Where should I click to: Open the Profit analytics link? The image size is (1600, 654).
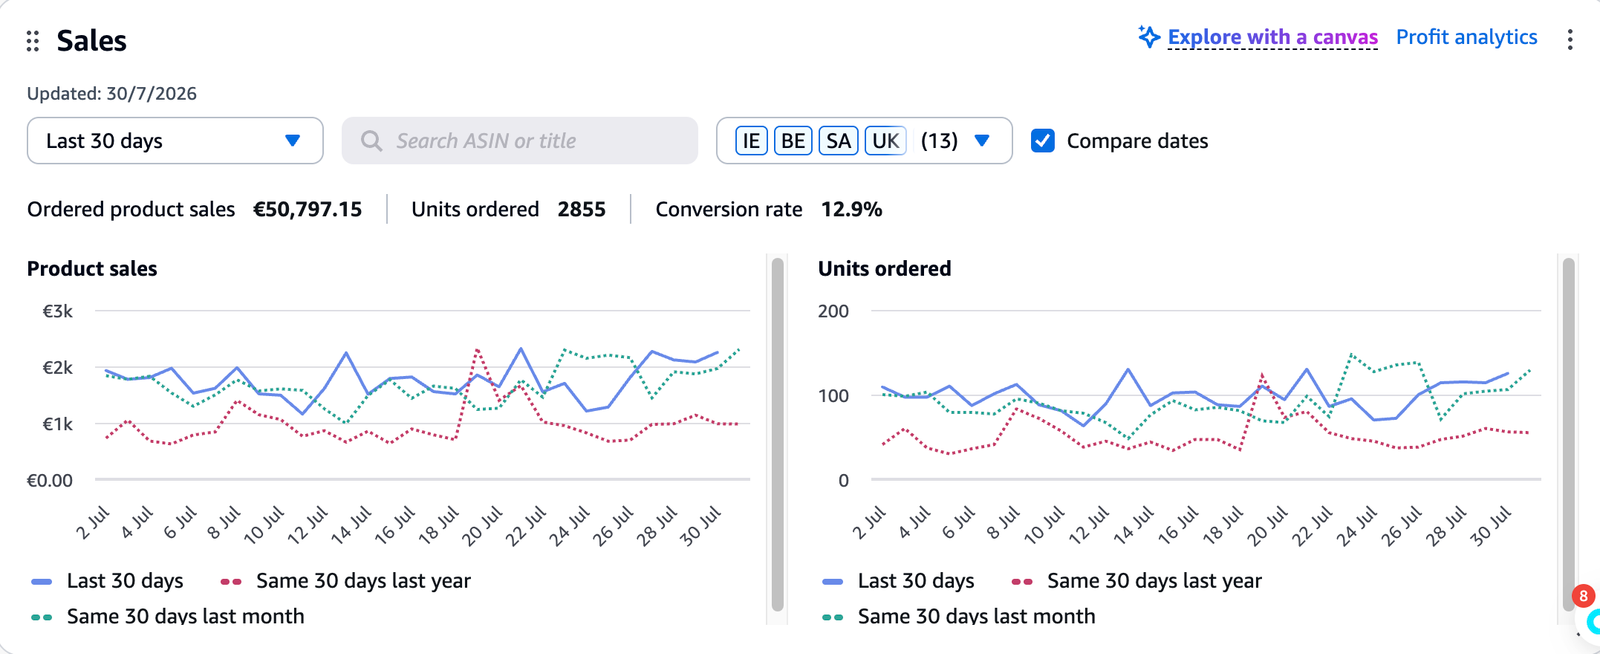pyautogui.click(x=1466, y=37)
